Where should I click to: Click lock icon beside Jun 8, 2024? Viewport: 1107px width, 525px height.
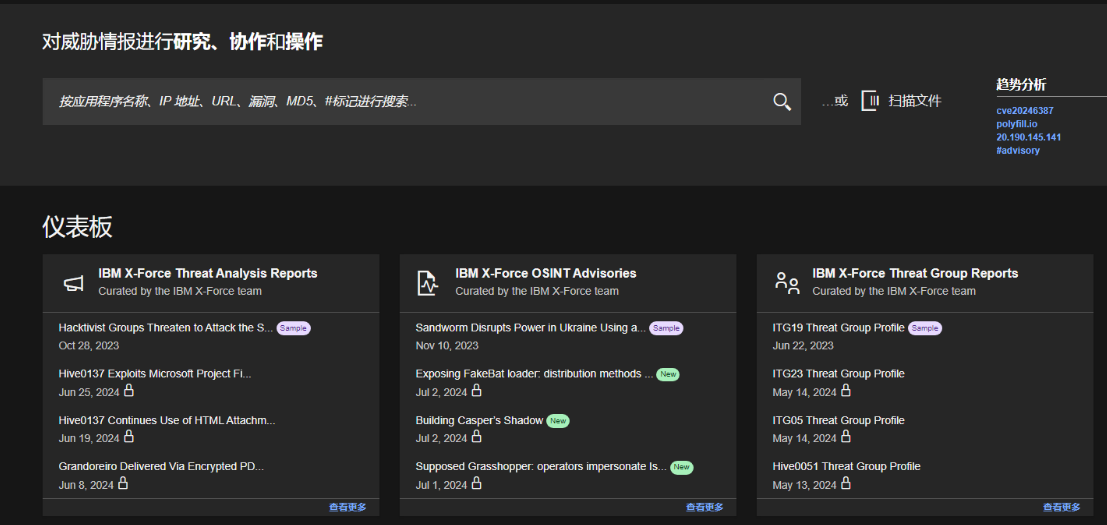click(x=124, y=483)
